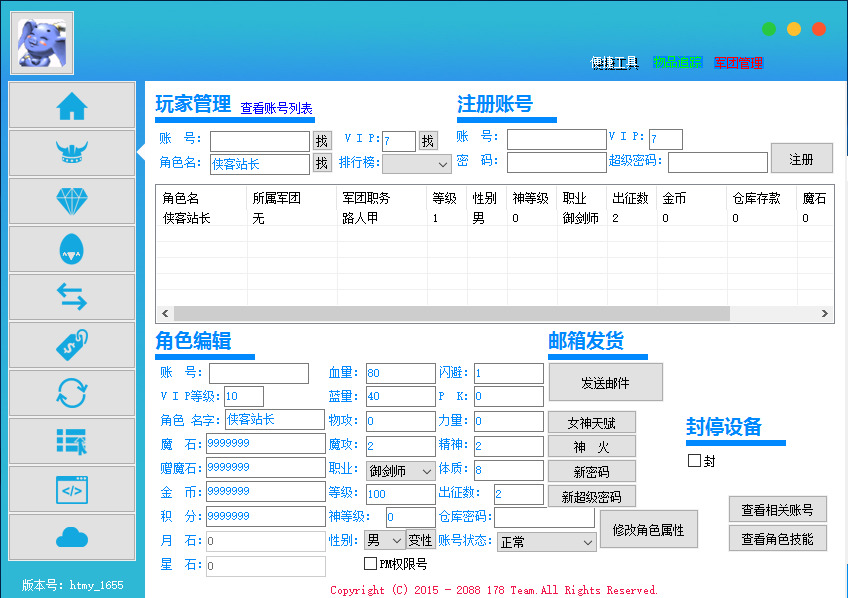
Task: Open the 查看账号列表 link
Action: click(276, 108)
